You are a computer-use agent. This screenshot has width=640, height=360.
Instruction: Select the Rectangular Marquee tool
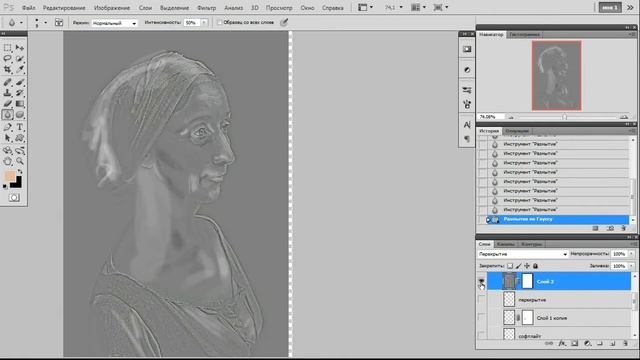point(7,48)
